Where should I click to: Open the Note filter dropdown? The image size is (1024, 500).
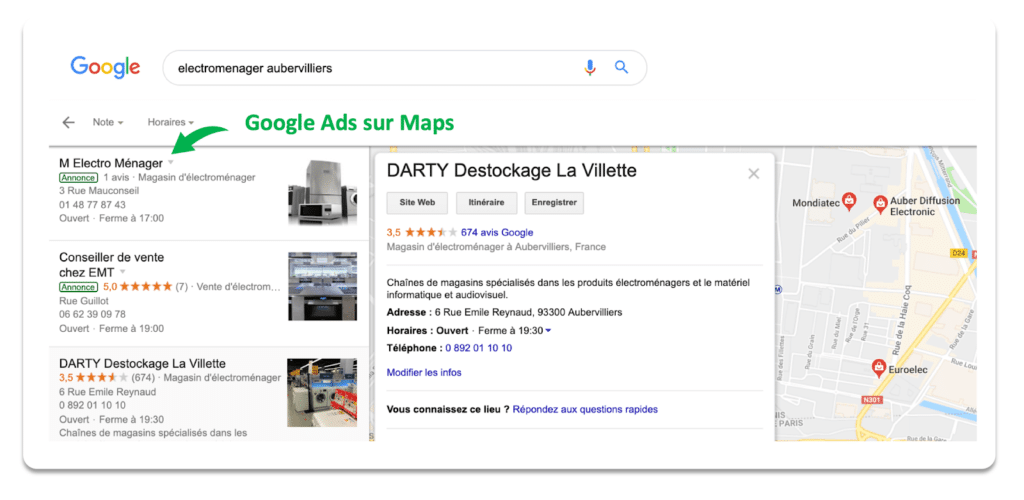[108, 122]
